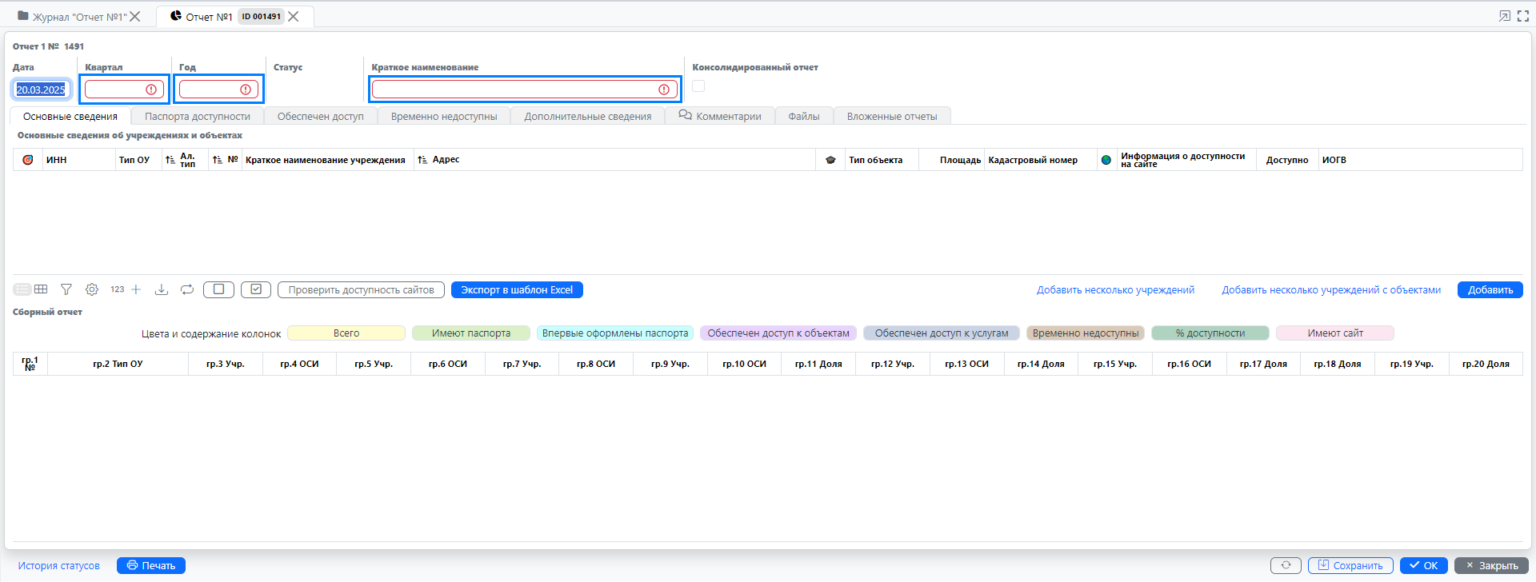This screenshot has height=582, width=1536.
Task: Toggle the Консолидированный отчет checkbox
Action: [x=698, y=86]
